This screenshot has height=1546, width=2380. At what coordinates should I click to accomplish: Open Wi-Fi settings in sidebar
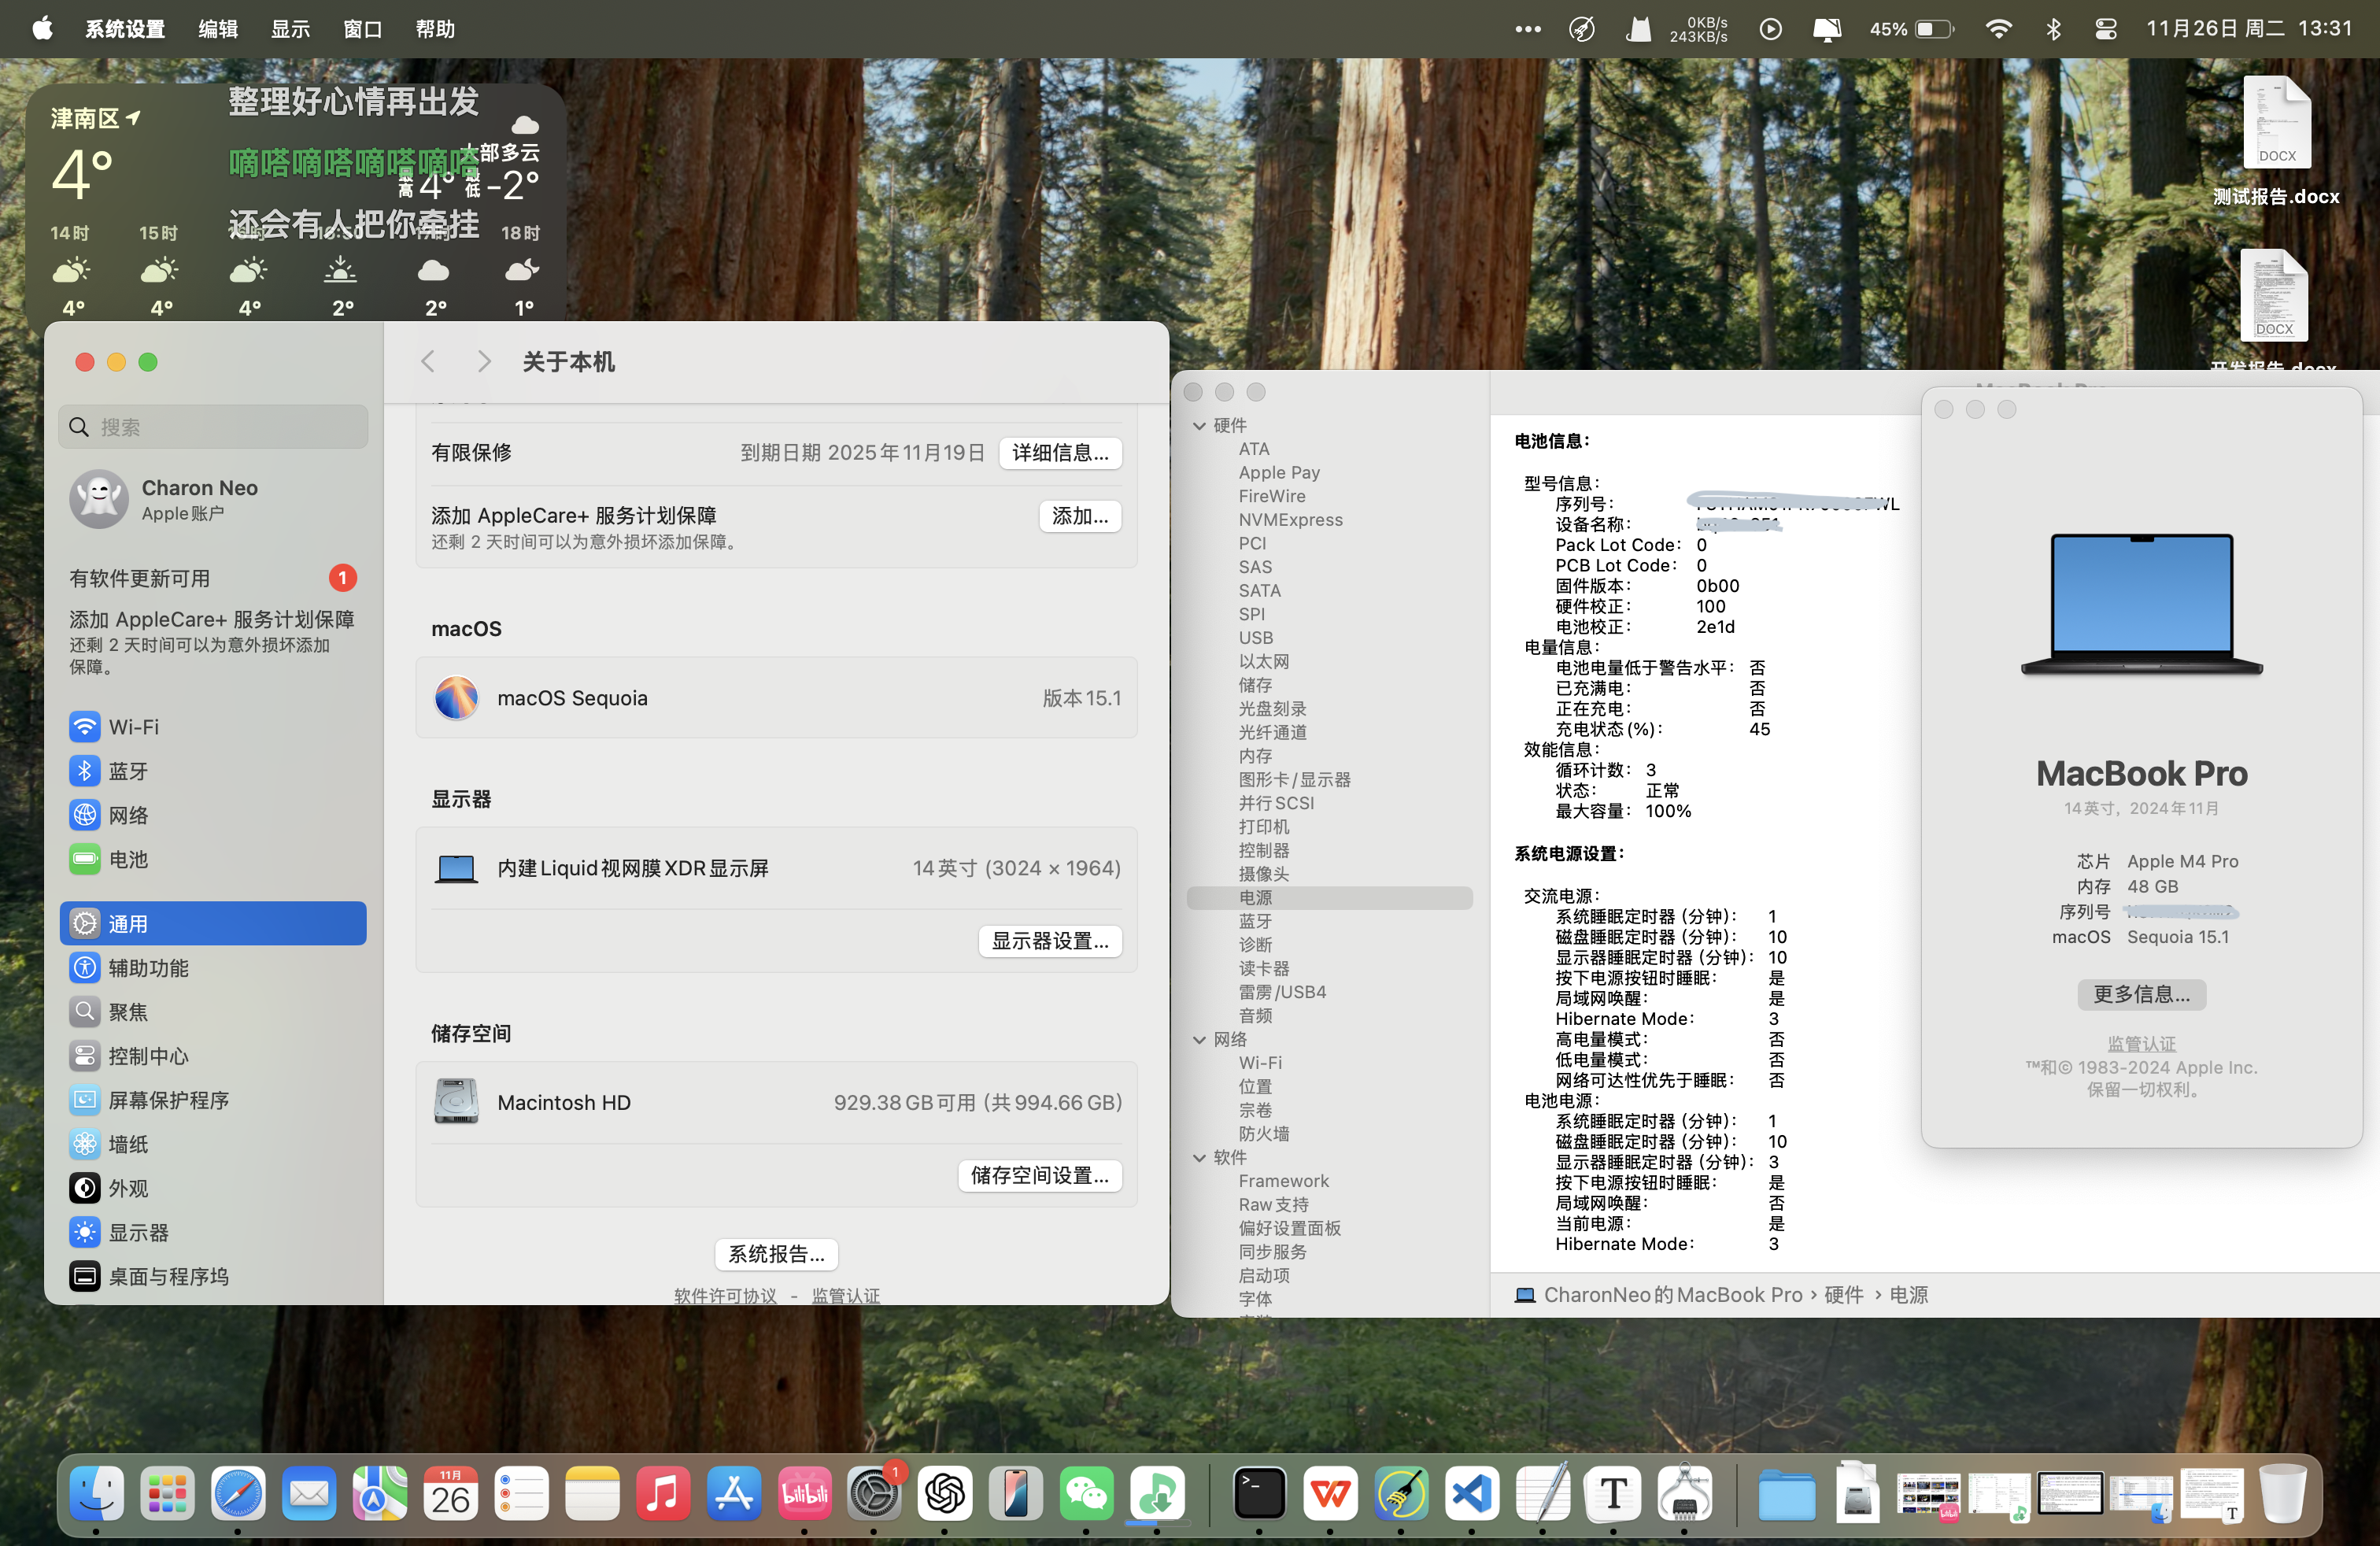tap(133, 727)
